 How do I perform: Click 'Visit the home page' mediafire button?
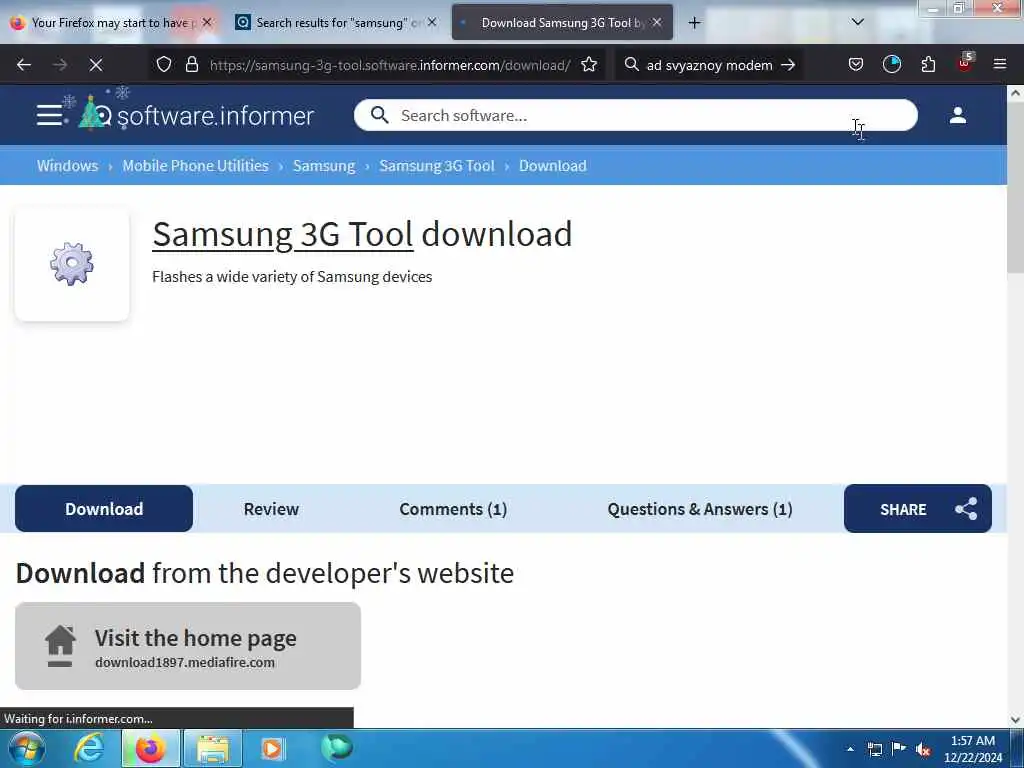pyautogui.click(x=188, y=646)
